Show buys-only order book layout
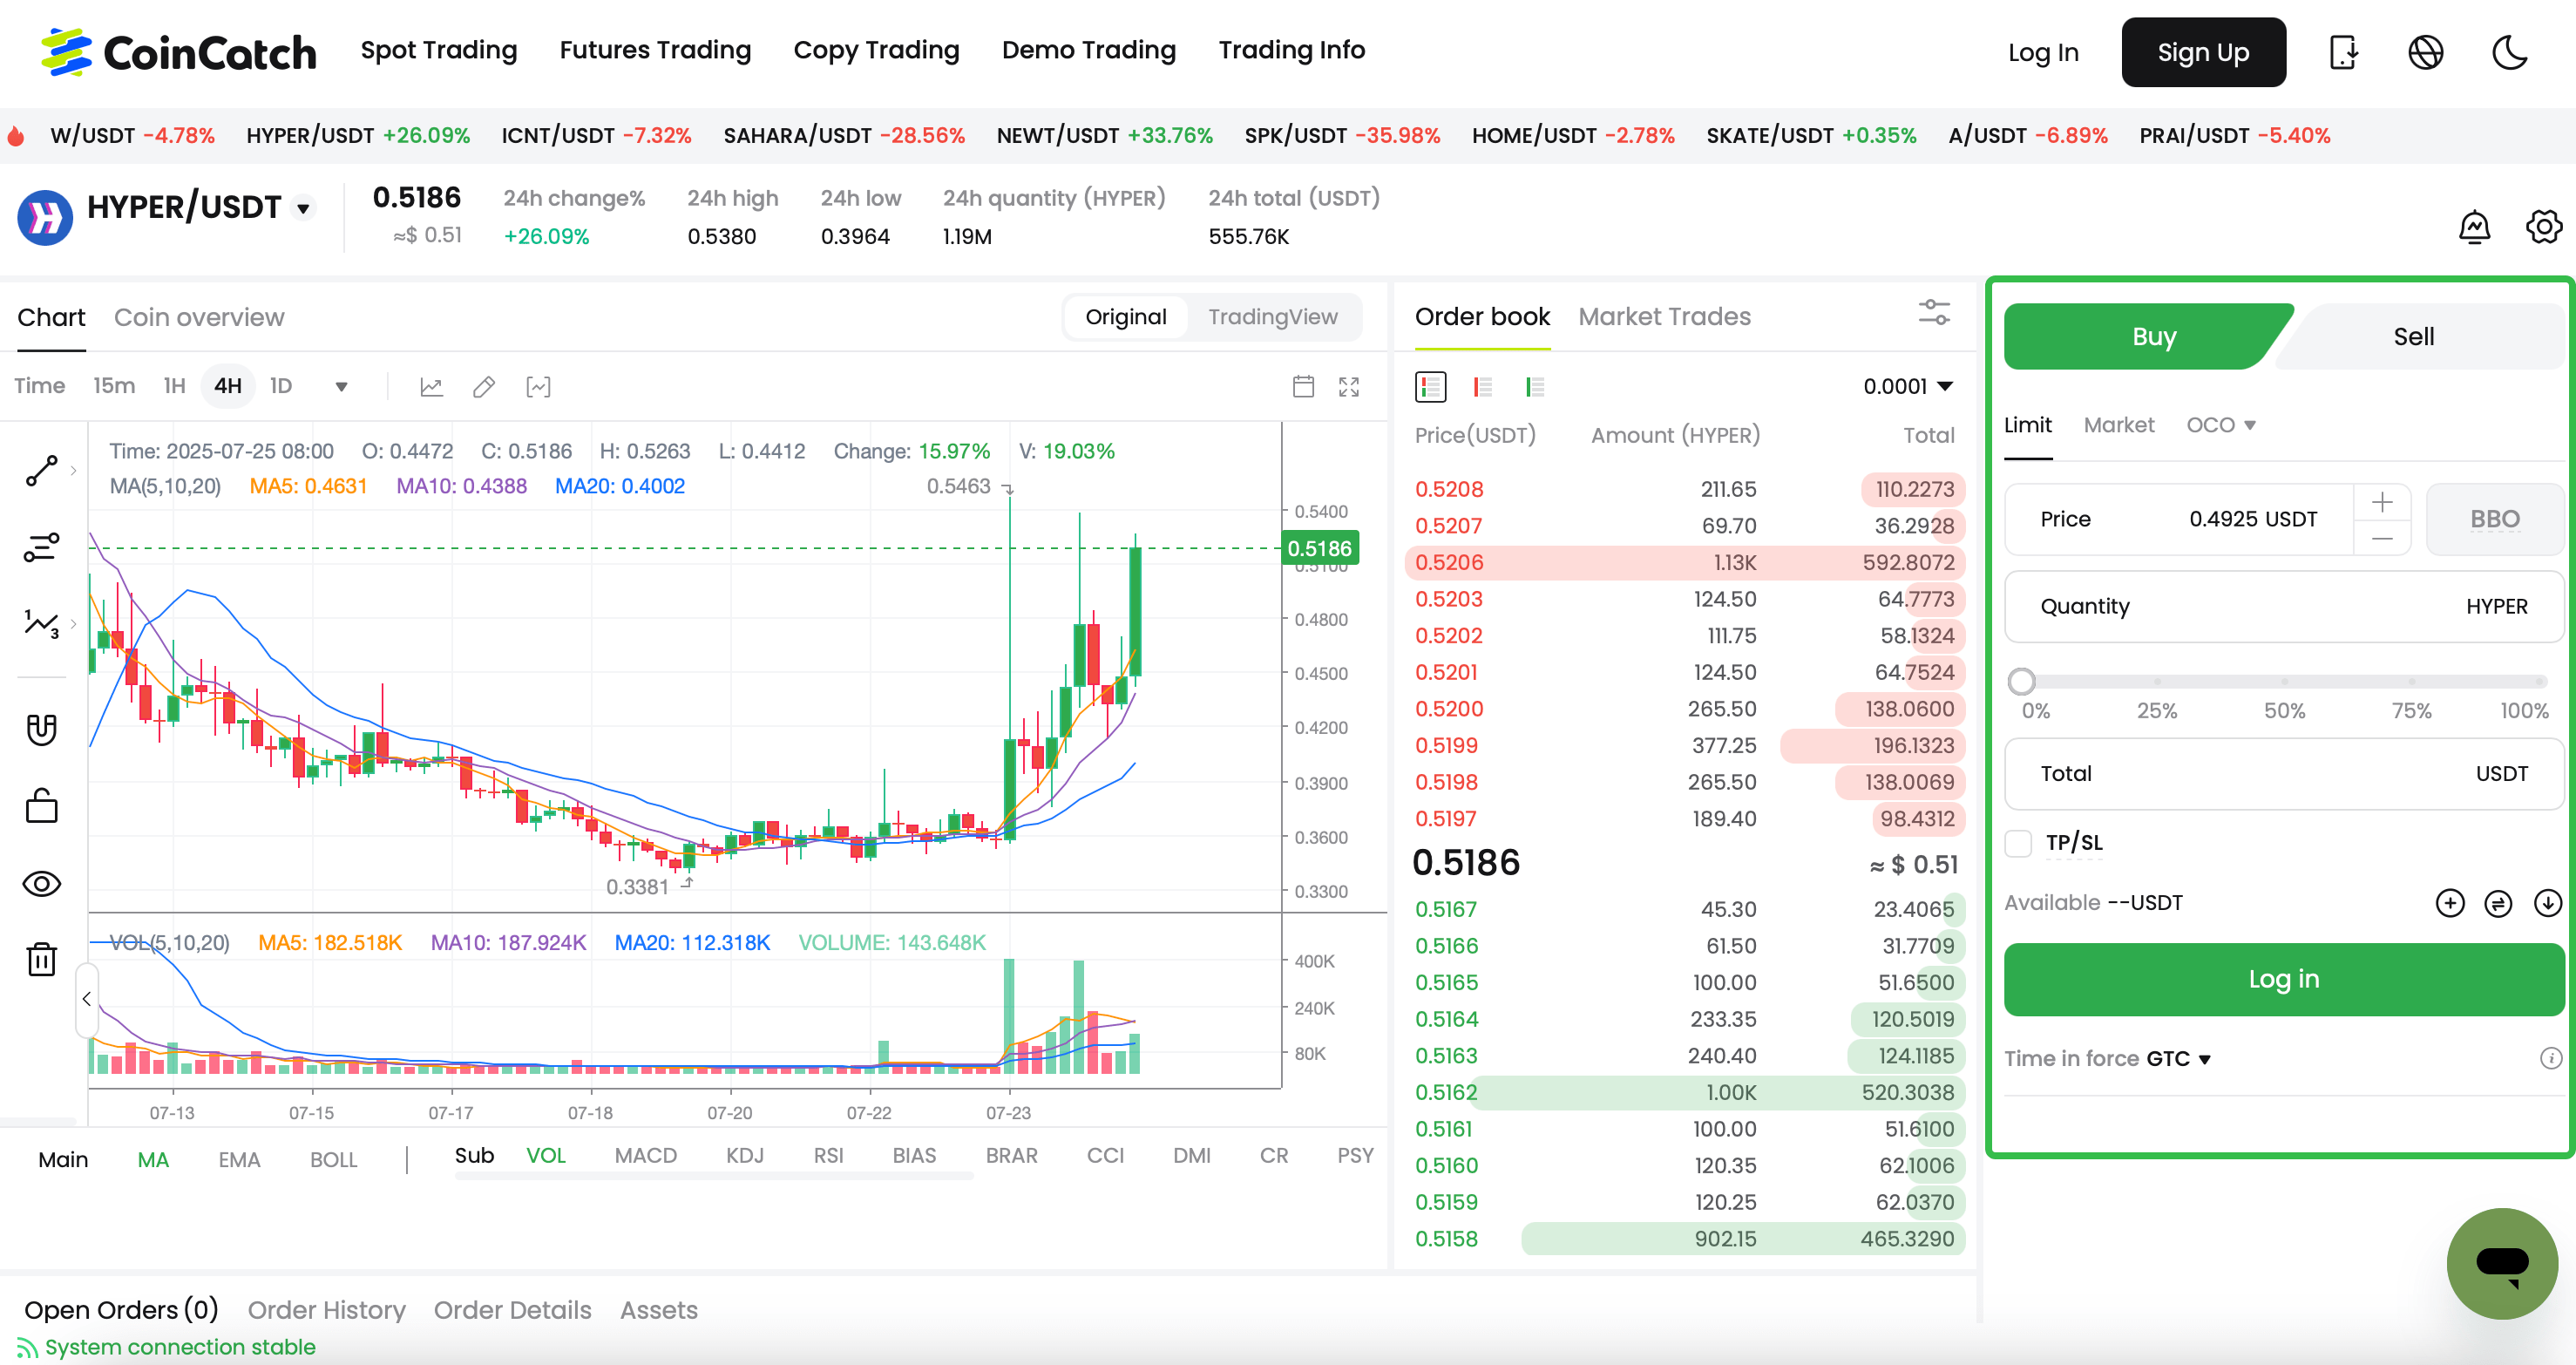 (1536, 386)
